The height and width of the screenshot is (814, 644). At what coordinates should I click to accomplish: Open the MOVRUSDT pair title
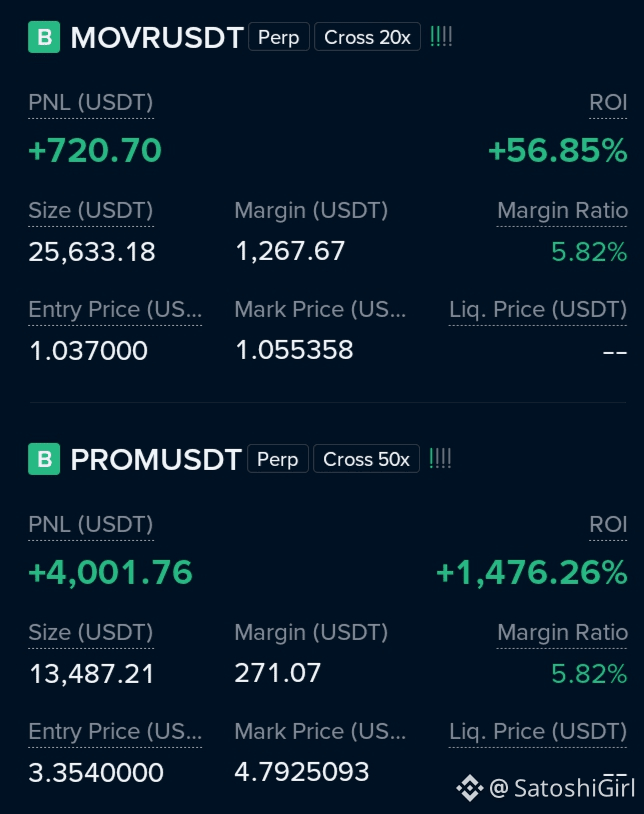157,37
